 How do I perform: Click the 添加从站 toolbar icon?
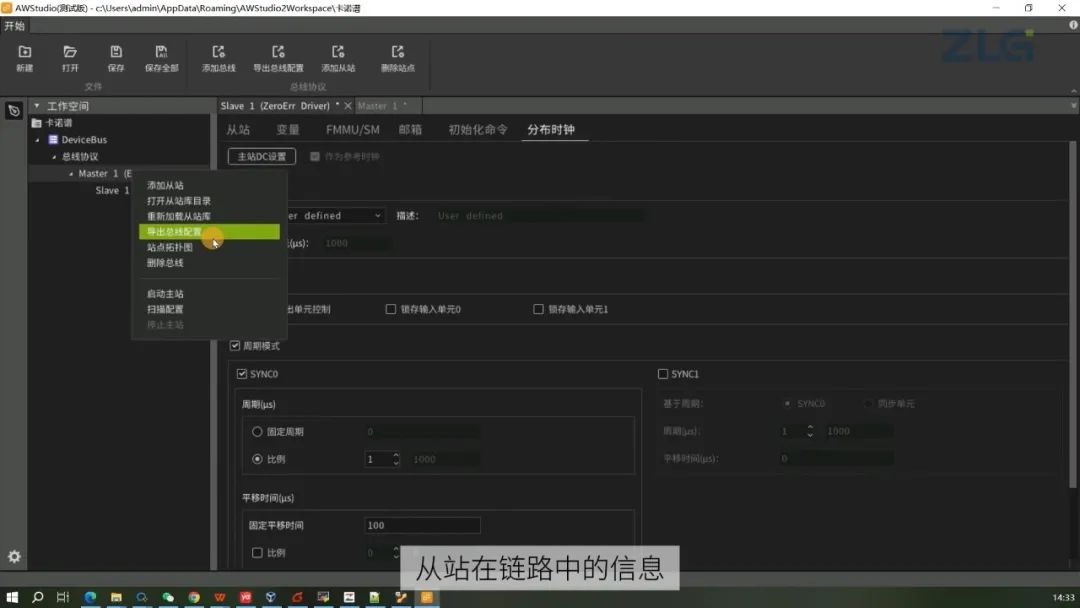[x=338, y=52]
